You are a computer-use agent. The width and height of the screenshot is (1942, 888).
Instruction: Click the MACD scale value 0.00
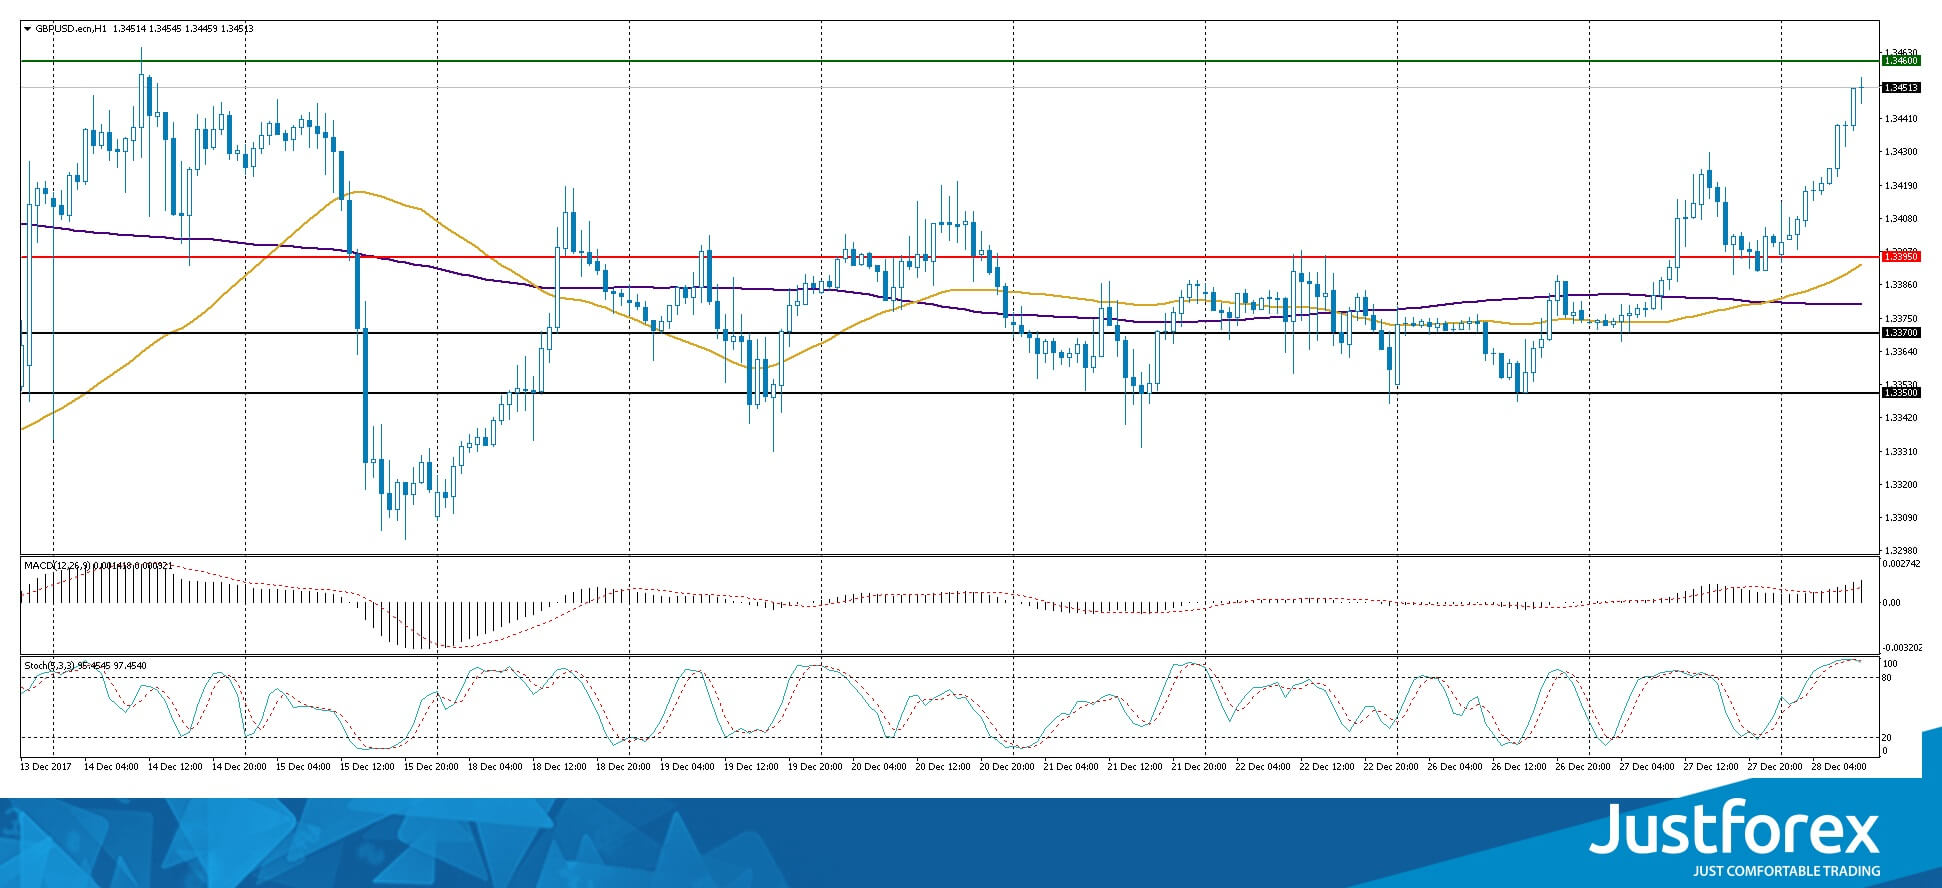1892,603
